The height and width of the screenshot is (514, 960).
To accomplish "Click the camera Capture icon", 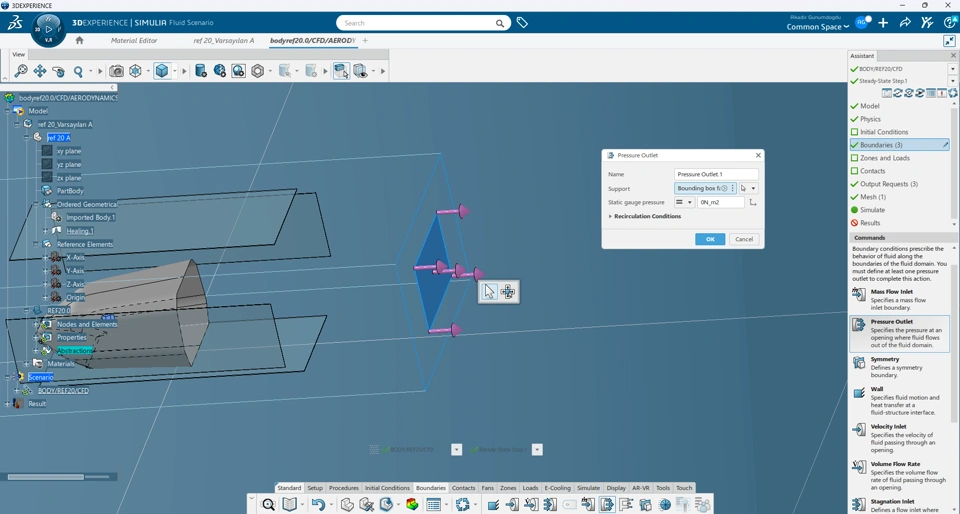I will pos(116,71).
